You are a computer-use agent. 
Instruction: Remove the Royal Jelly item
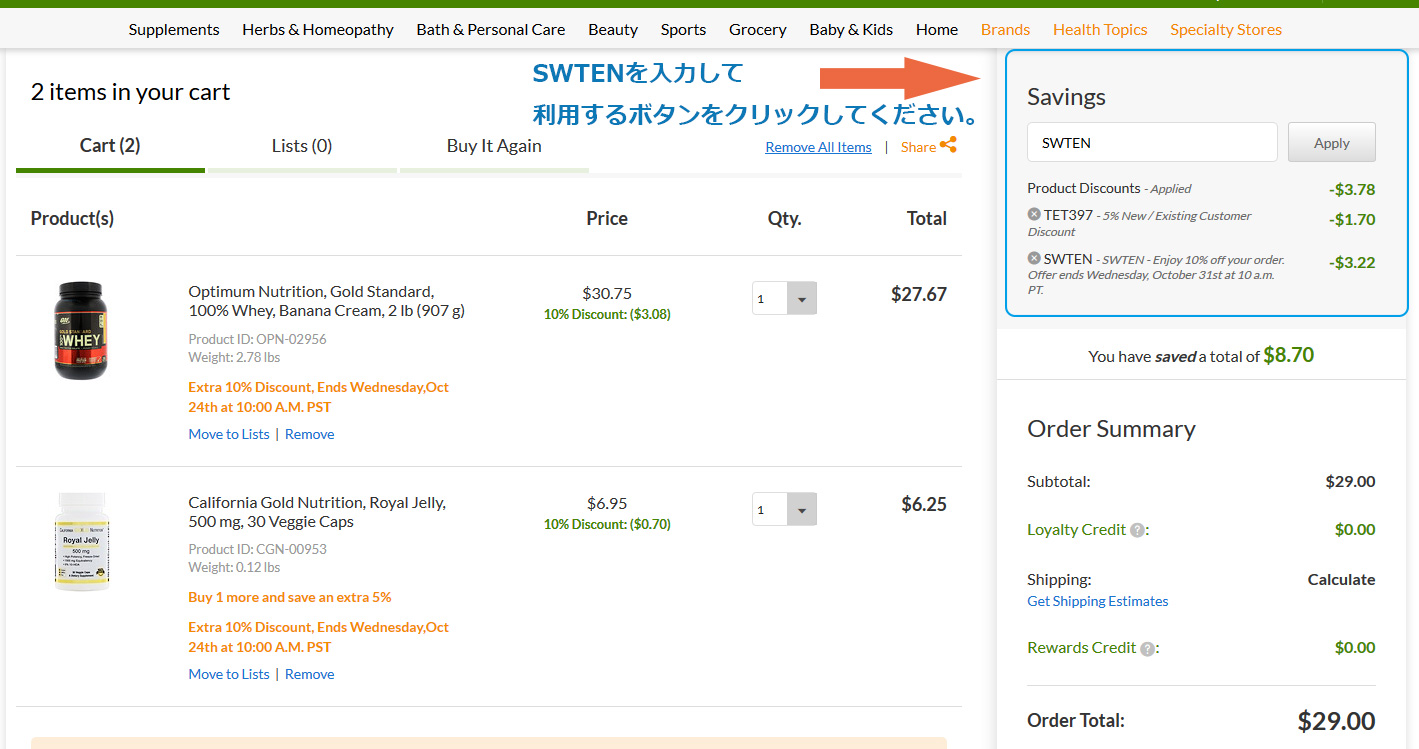(310, 674)
